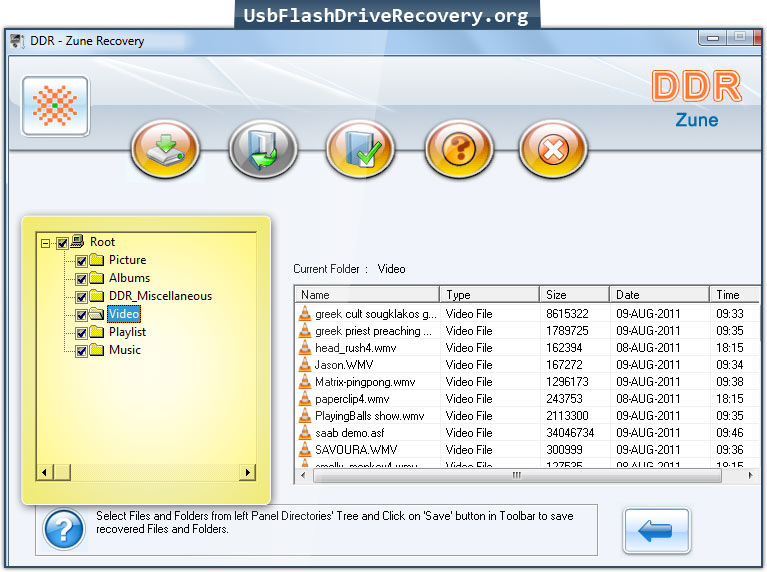The height and width of the screenshot is (572, 767).
Task: Click the book with checkmark toolbar button
Action: coord(361,149)
